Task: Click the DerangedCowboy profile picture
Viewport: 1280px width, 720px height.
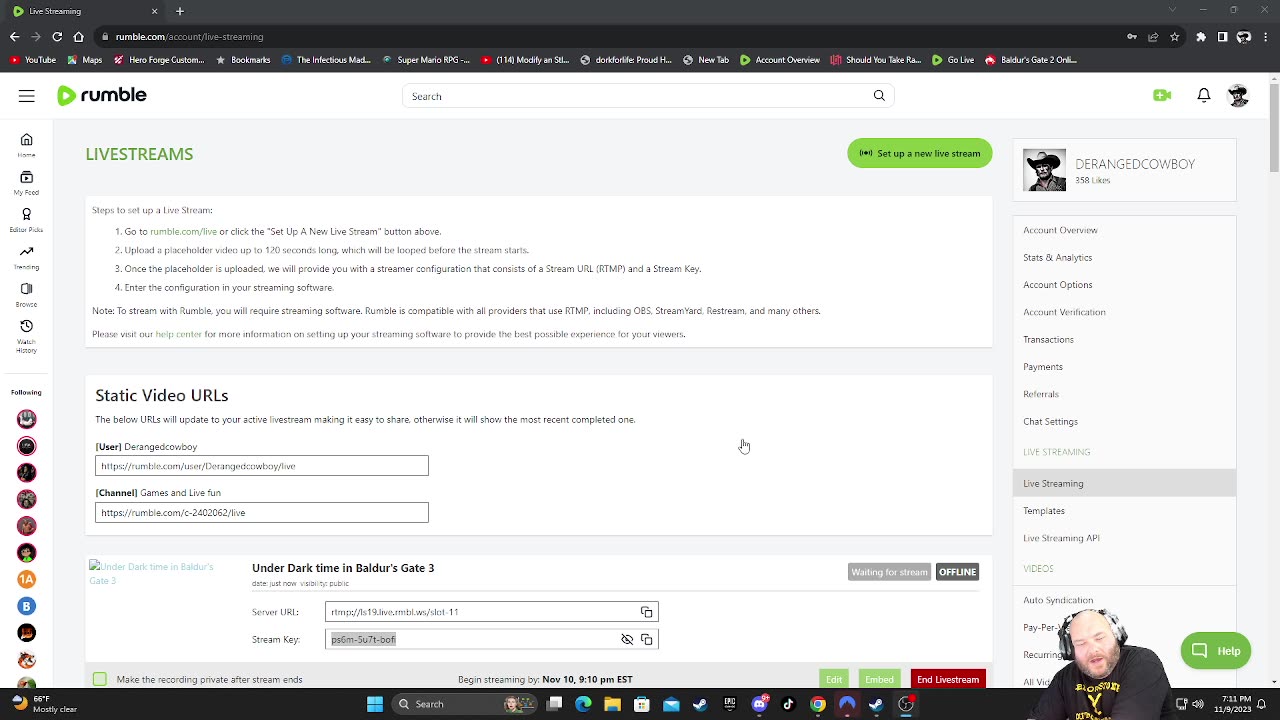Action: [1044, 170]
